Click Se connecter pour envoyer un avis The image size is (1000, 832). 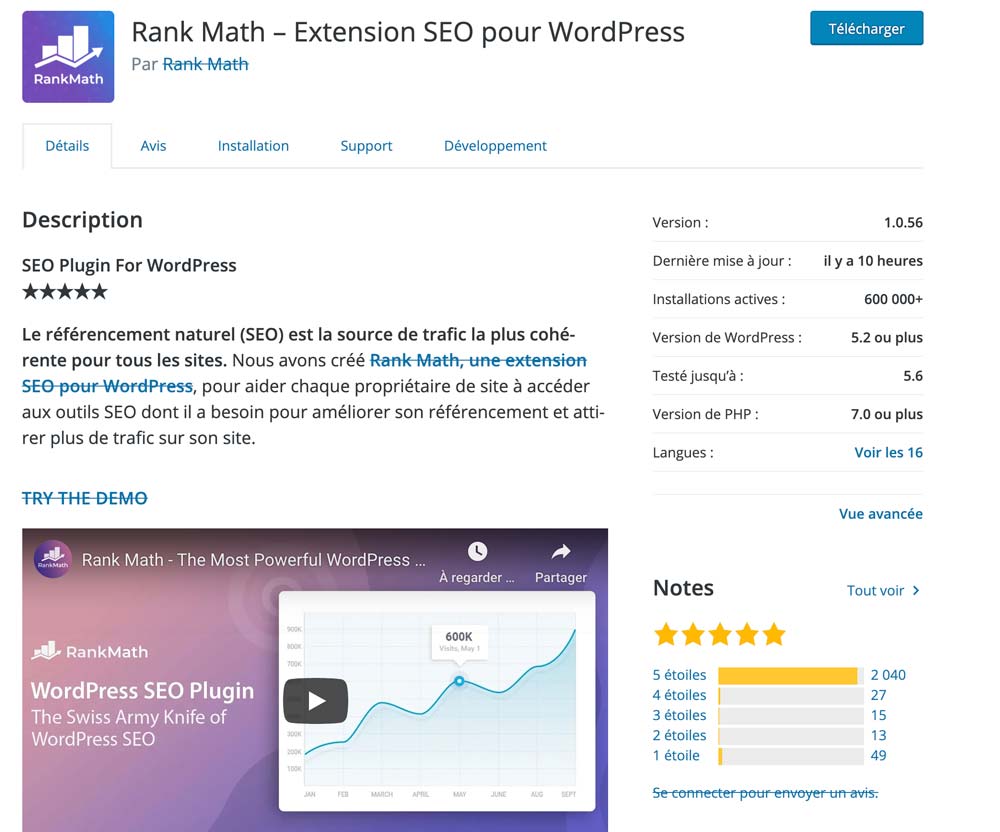765,792
